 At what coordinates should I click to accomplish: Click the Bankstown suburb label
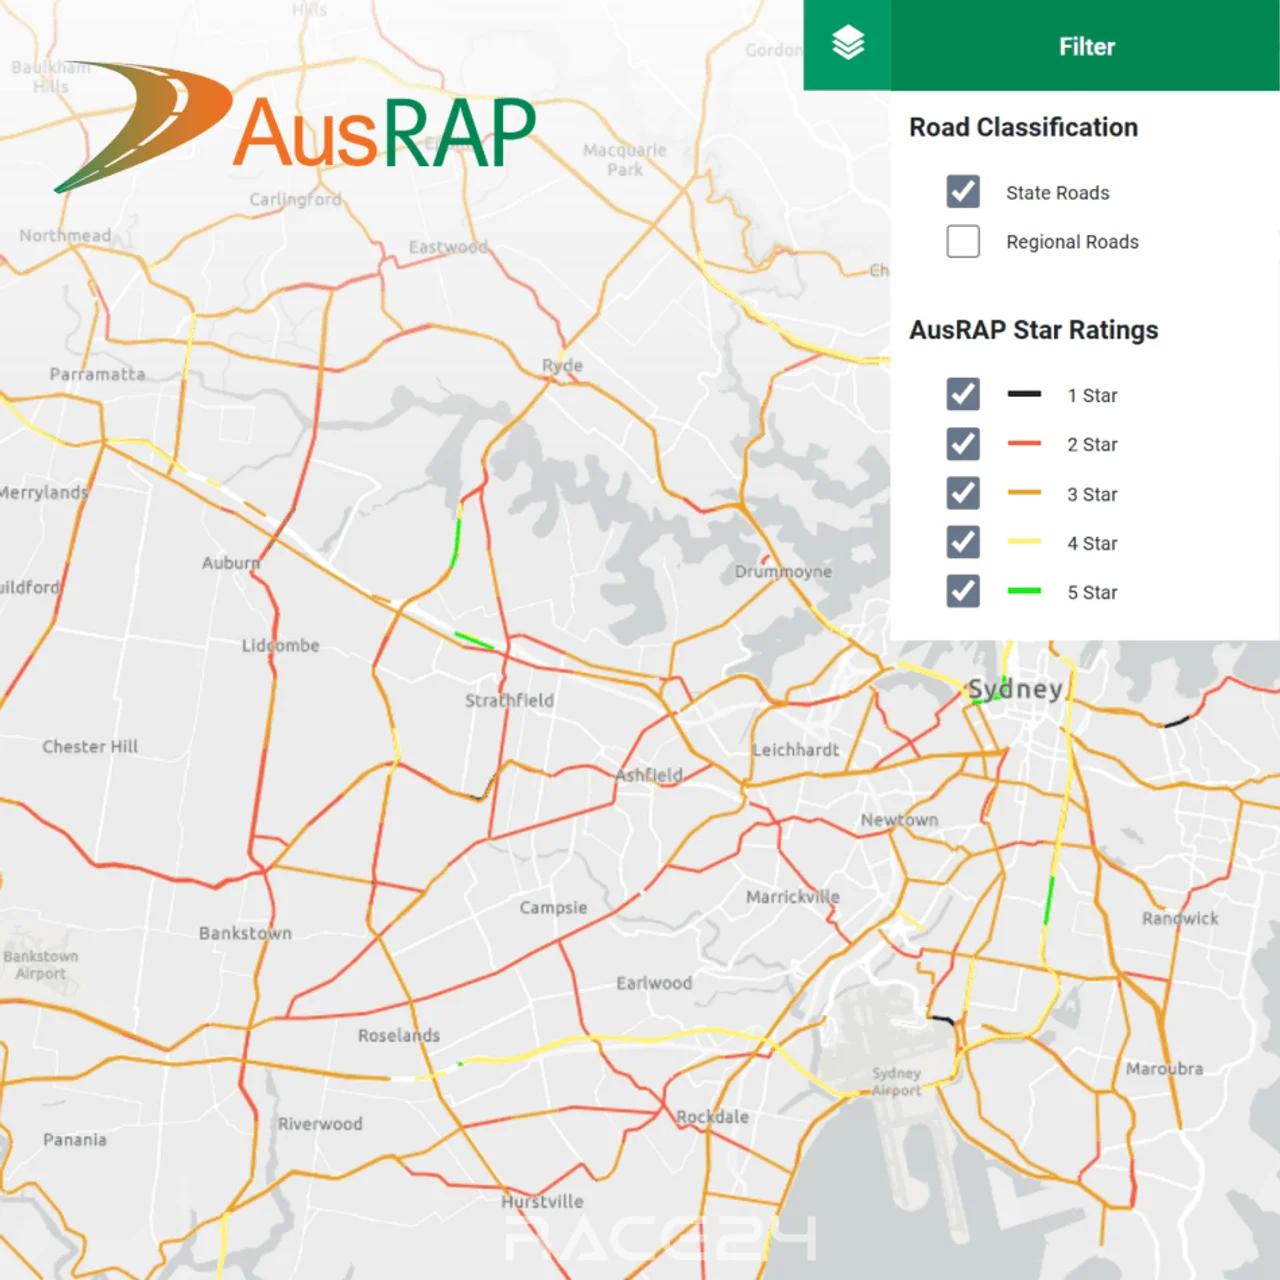pos(245,933)
